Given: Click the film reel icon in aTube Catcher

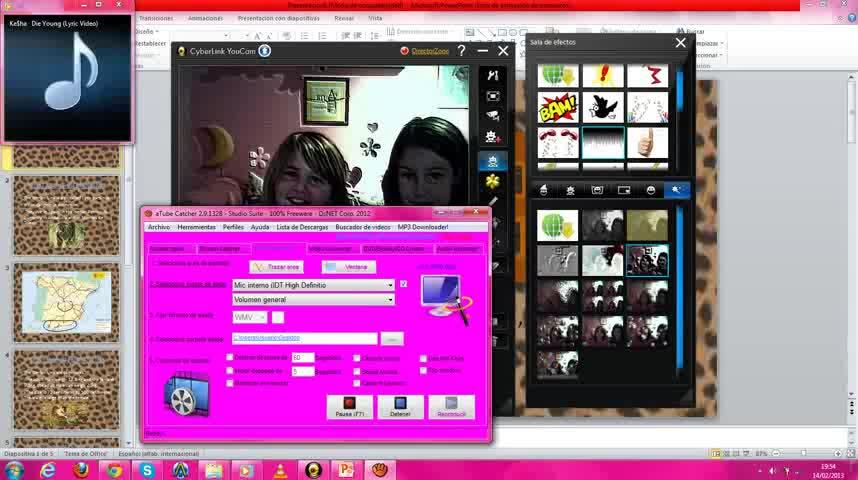Looking at the screenshot, I should tap(187, 394).
